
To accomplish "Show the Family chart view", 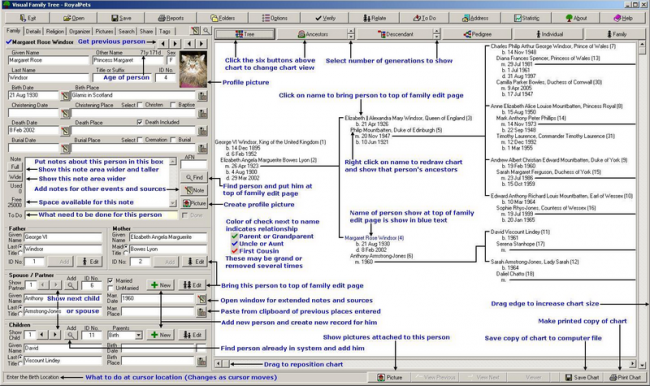I will click(616, 34).
